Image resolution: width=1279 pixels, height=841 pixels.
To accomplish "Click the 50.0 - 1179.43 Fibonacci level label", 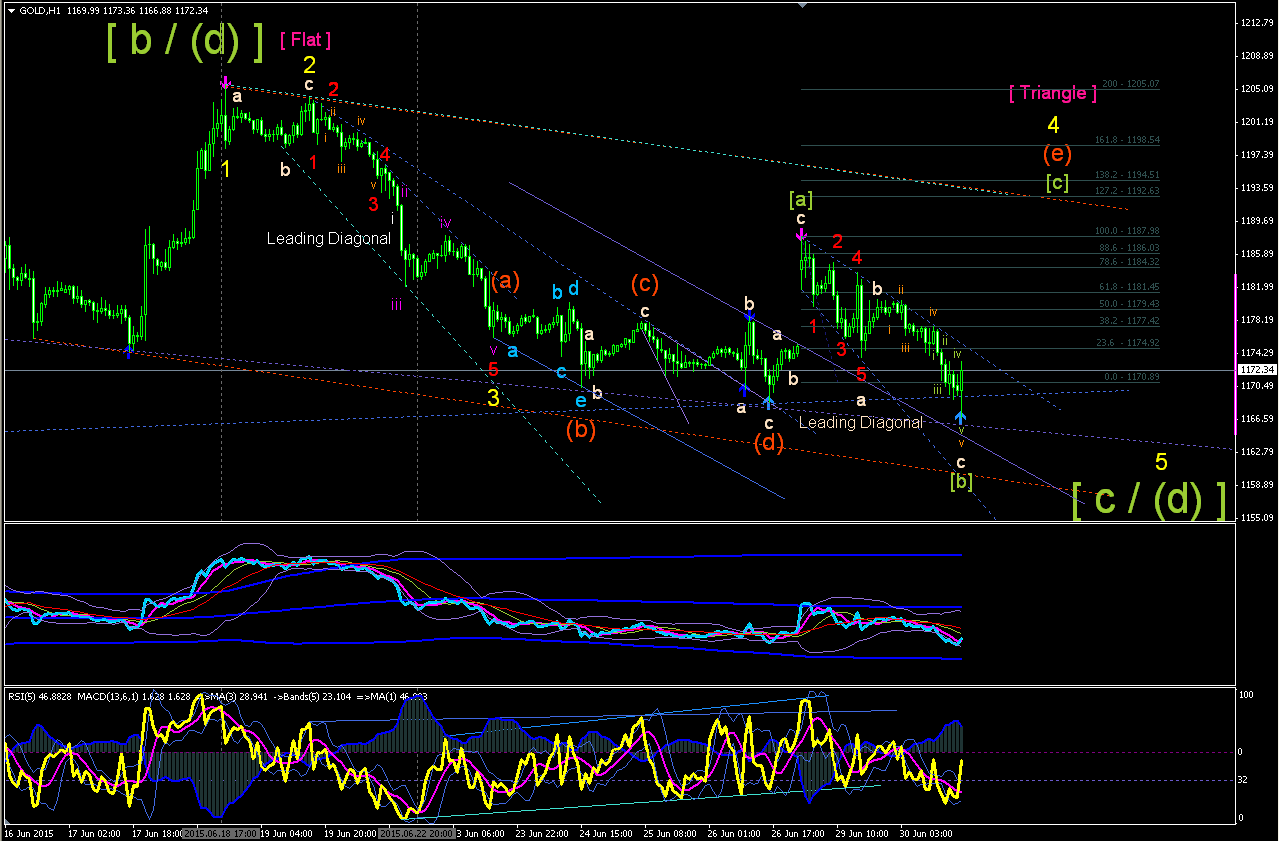I will [x=1129, y=303].
